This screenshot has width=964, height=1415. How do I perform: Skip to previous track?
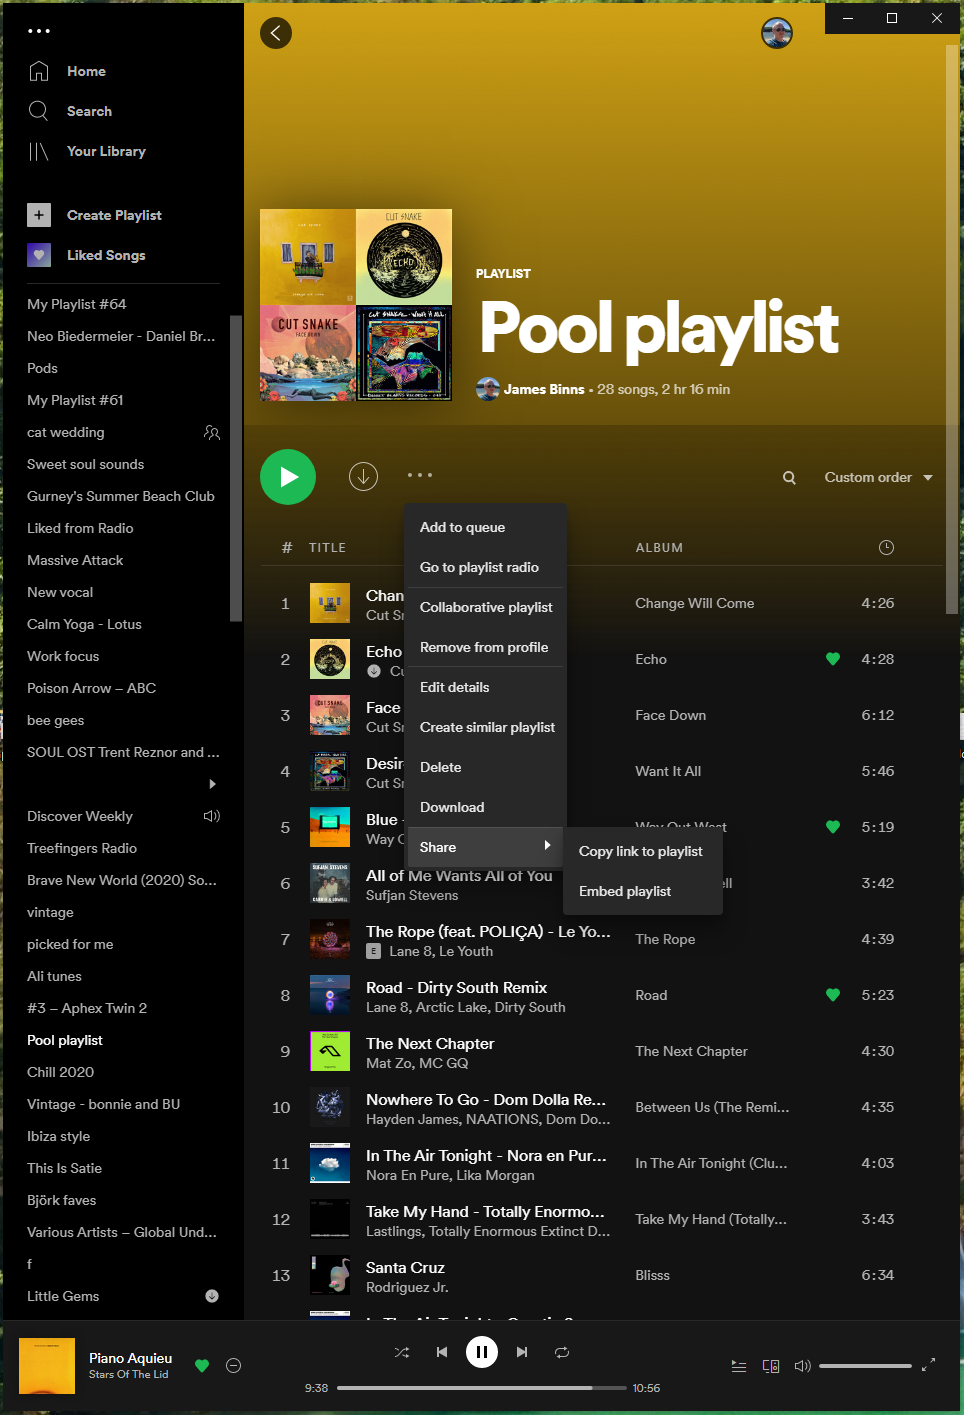(441, 1352)
